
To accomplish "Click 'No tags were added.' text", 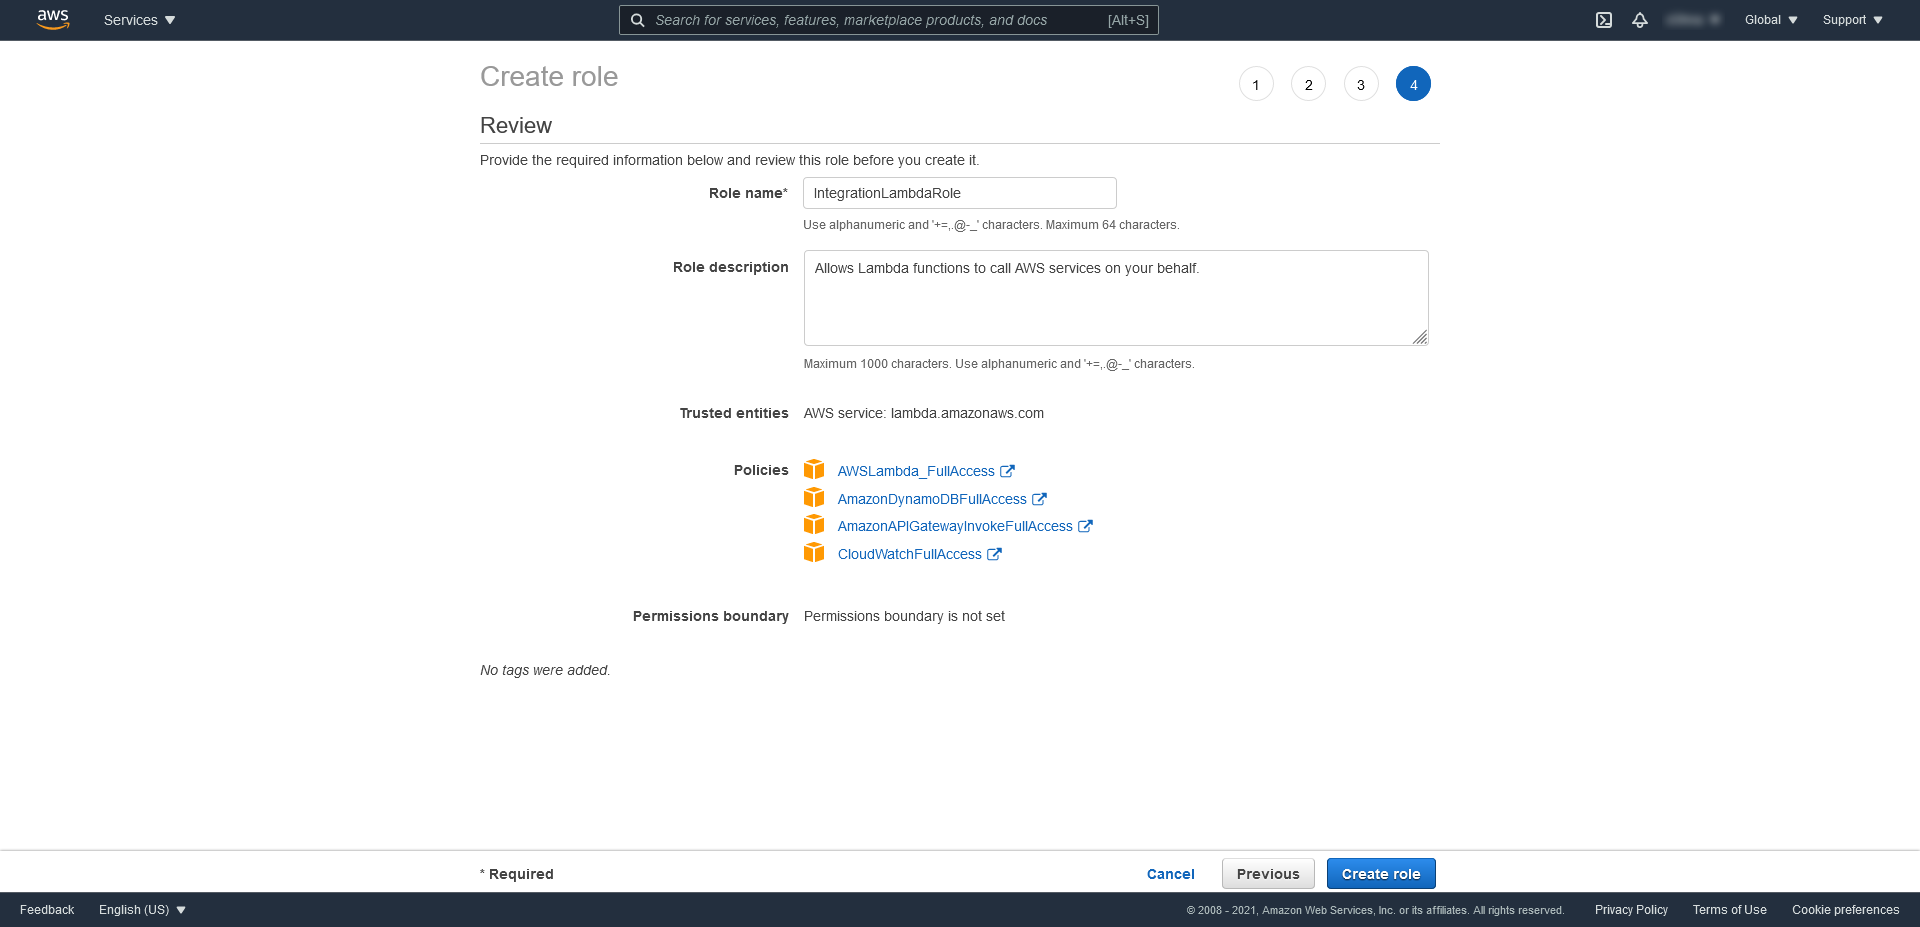I will [x=545, y=670].
